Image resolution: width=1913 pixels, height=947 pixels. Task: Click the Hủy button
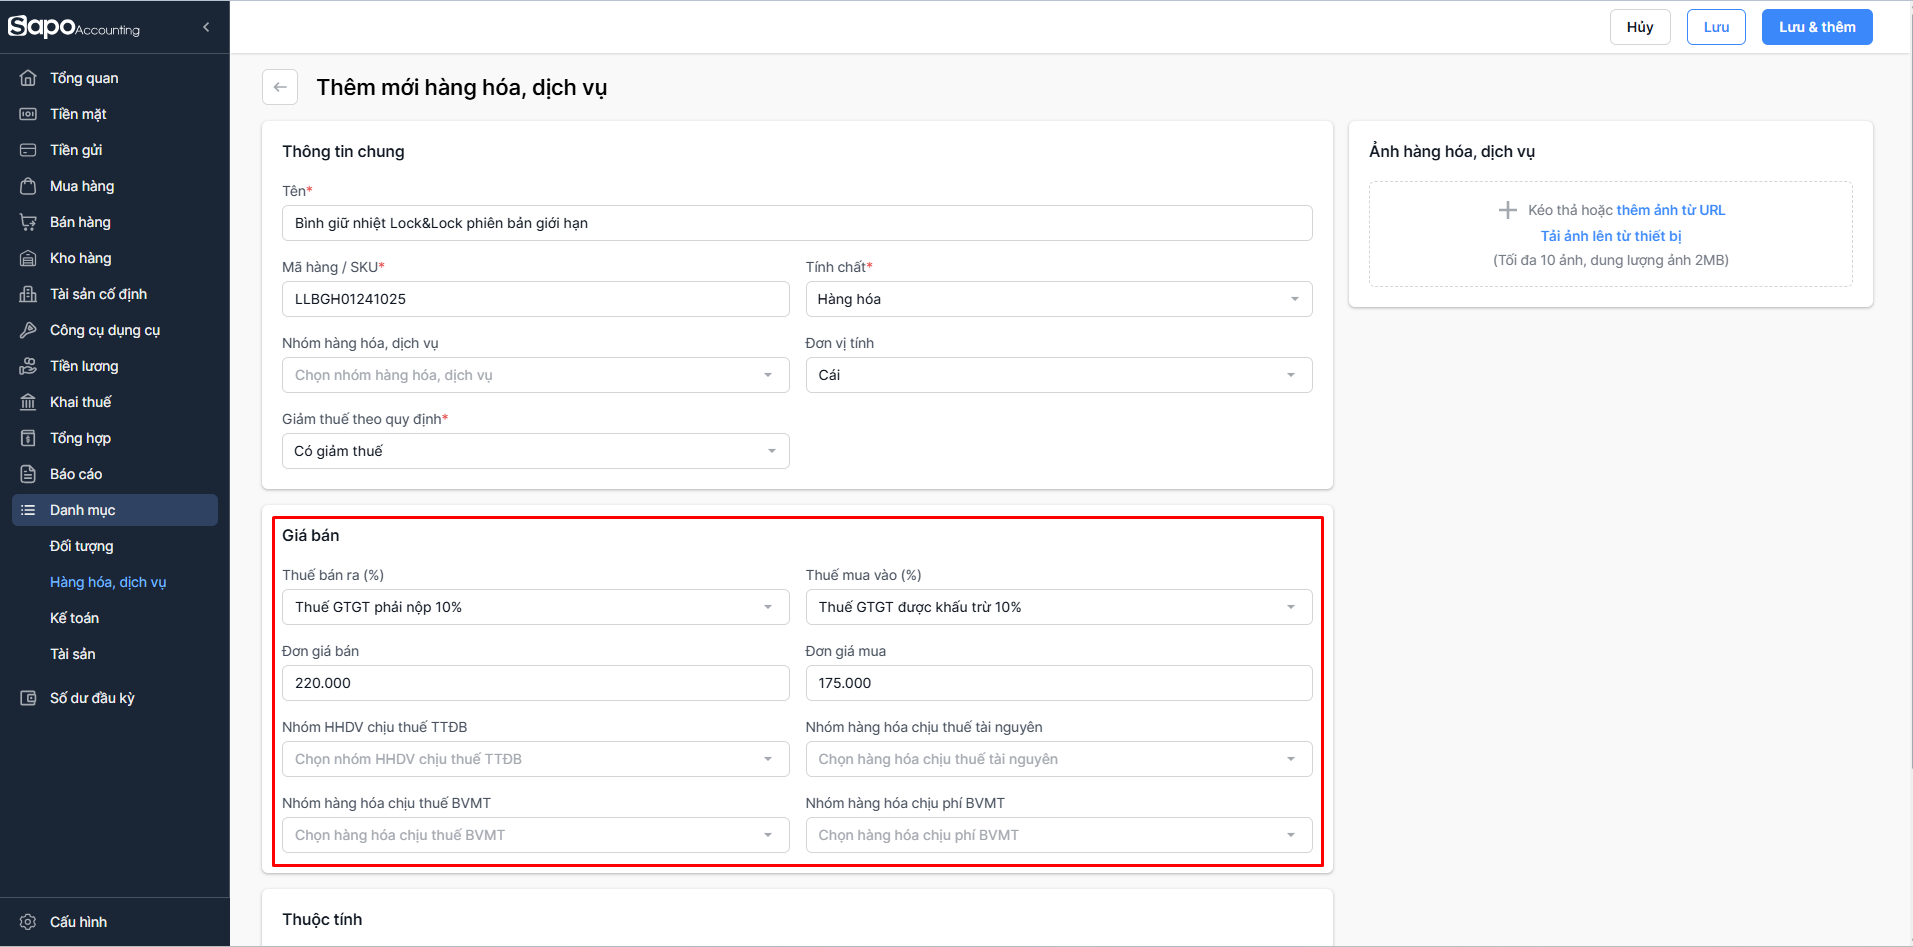click(x=1639, y=27)
